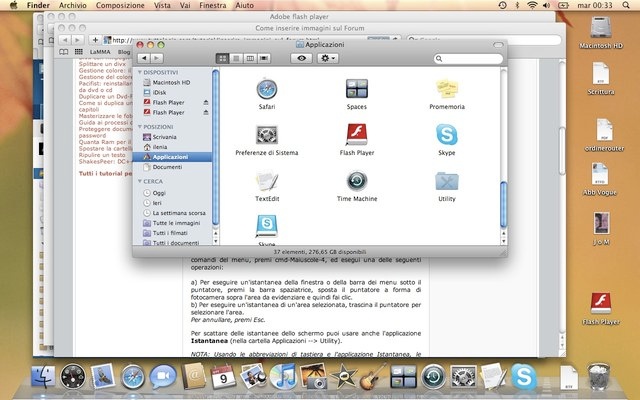Open the 'Splittare un divx' link in Safari

102,64
